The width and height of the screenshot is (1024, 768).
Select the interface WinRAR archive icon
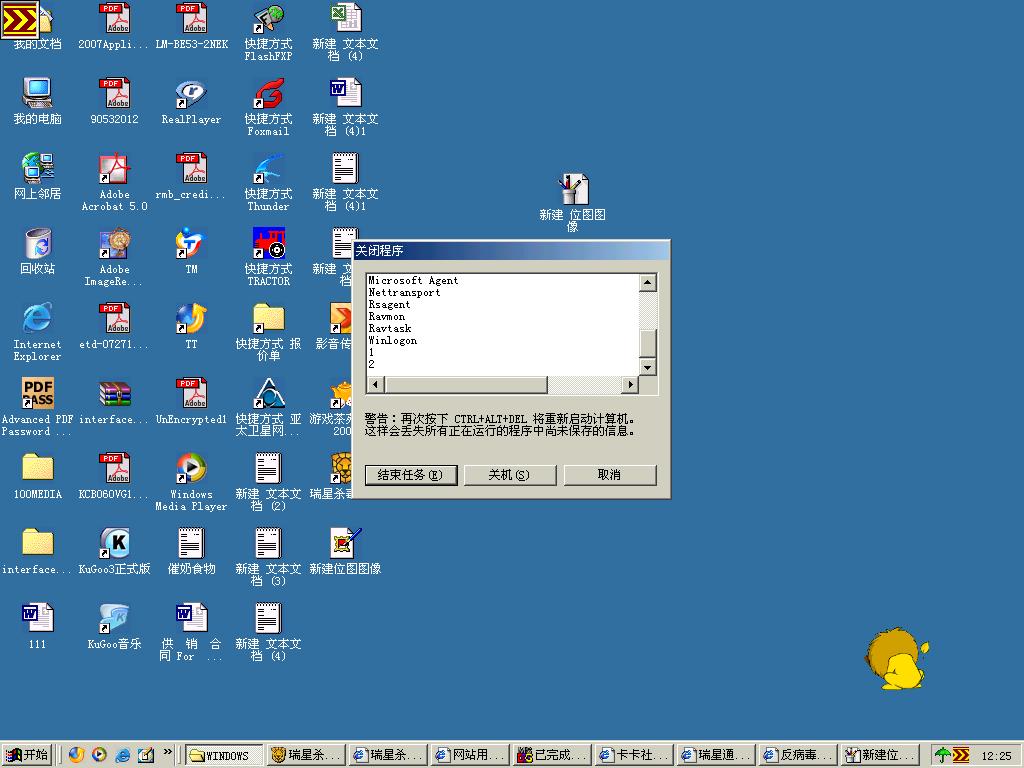pos(114,400)
